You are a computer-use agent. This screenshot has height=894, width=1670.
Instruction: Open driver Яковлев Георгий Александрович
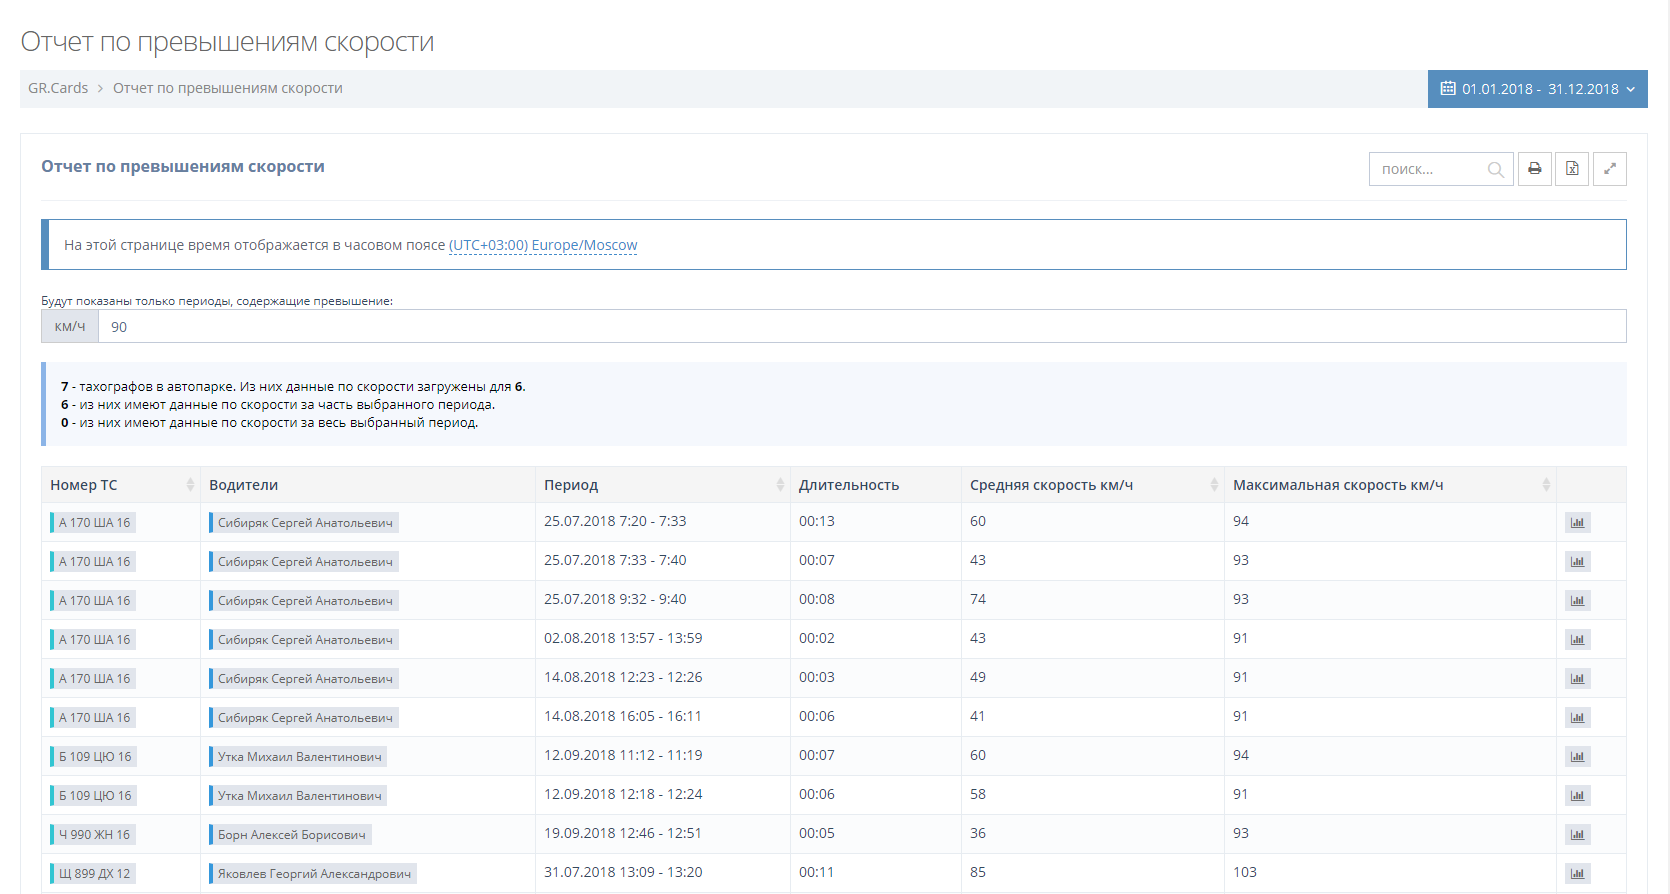tap(313, 874)
